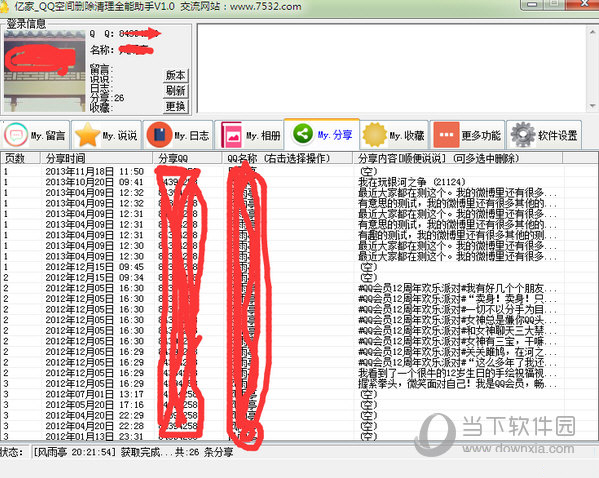This screenshot has height=478, width=599.
Task: Click the login avatar picture
Action: pos(44,71)
